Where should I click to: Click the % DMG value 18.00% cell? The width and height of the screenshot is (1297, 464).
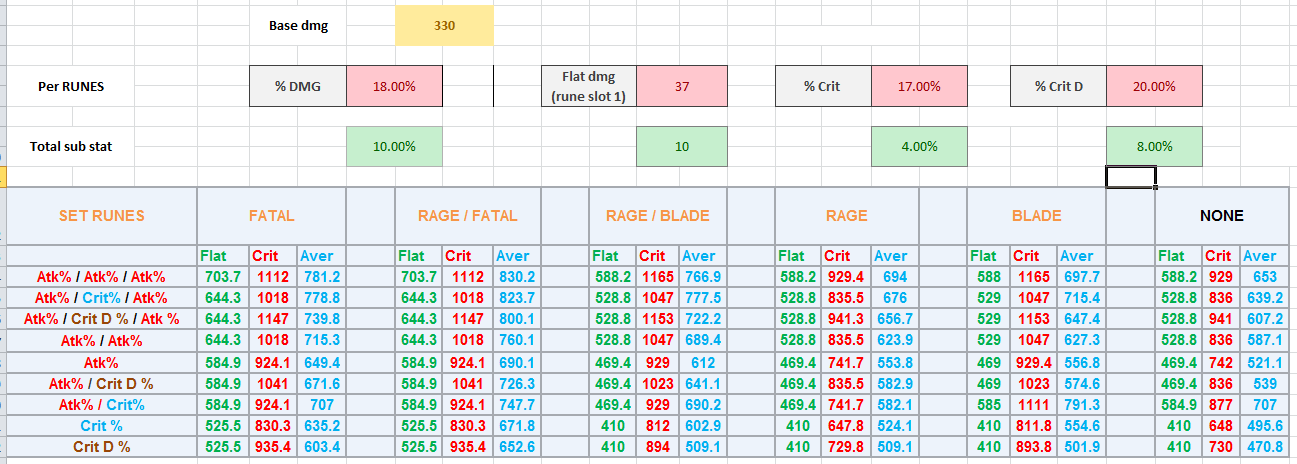coord(394,86)
